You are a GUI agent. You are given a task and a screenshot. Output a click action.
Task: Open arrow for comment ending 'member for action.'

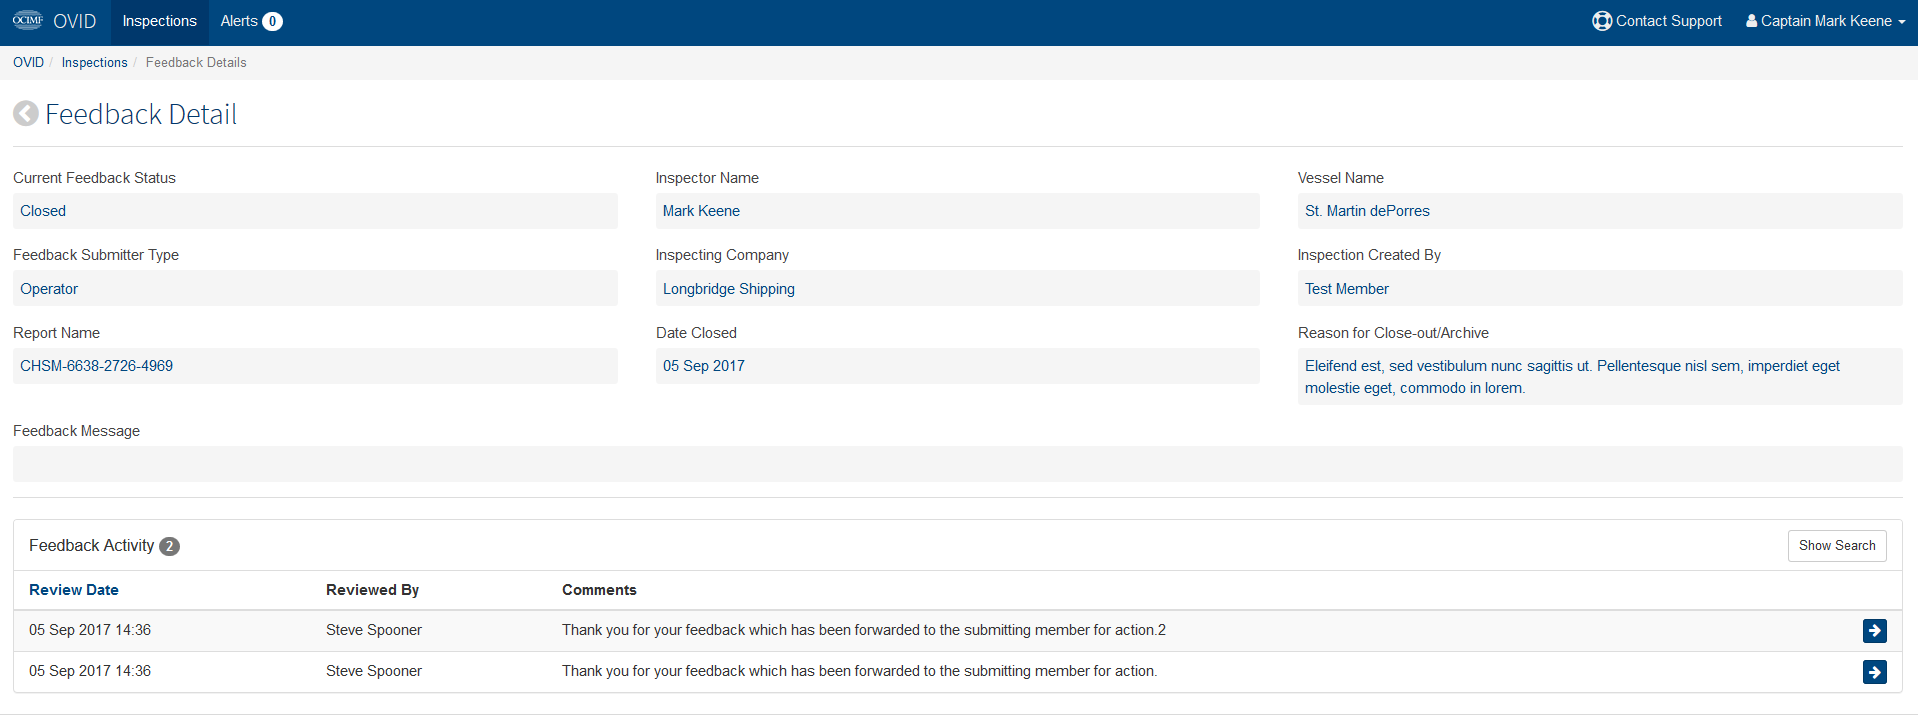[x=1874, y=672]
